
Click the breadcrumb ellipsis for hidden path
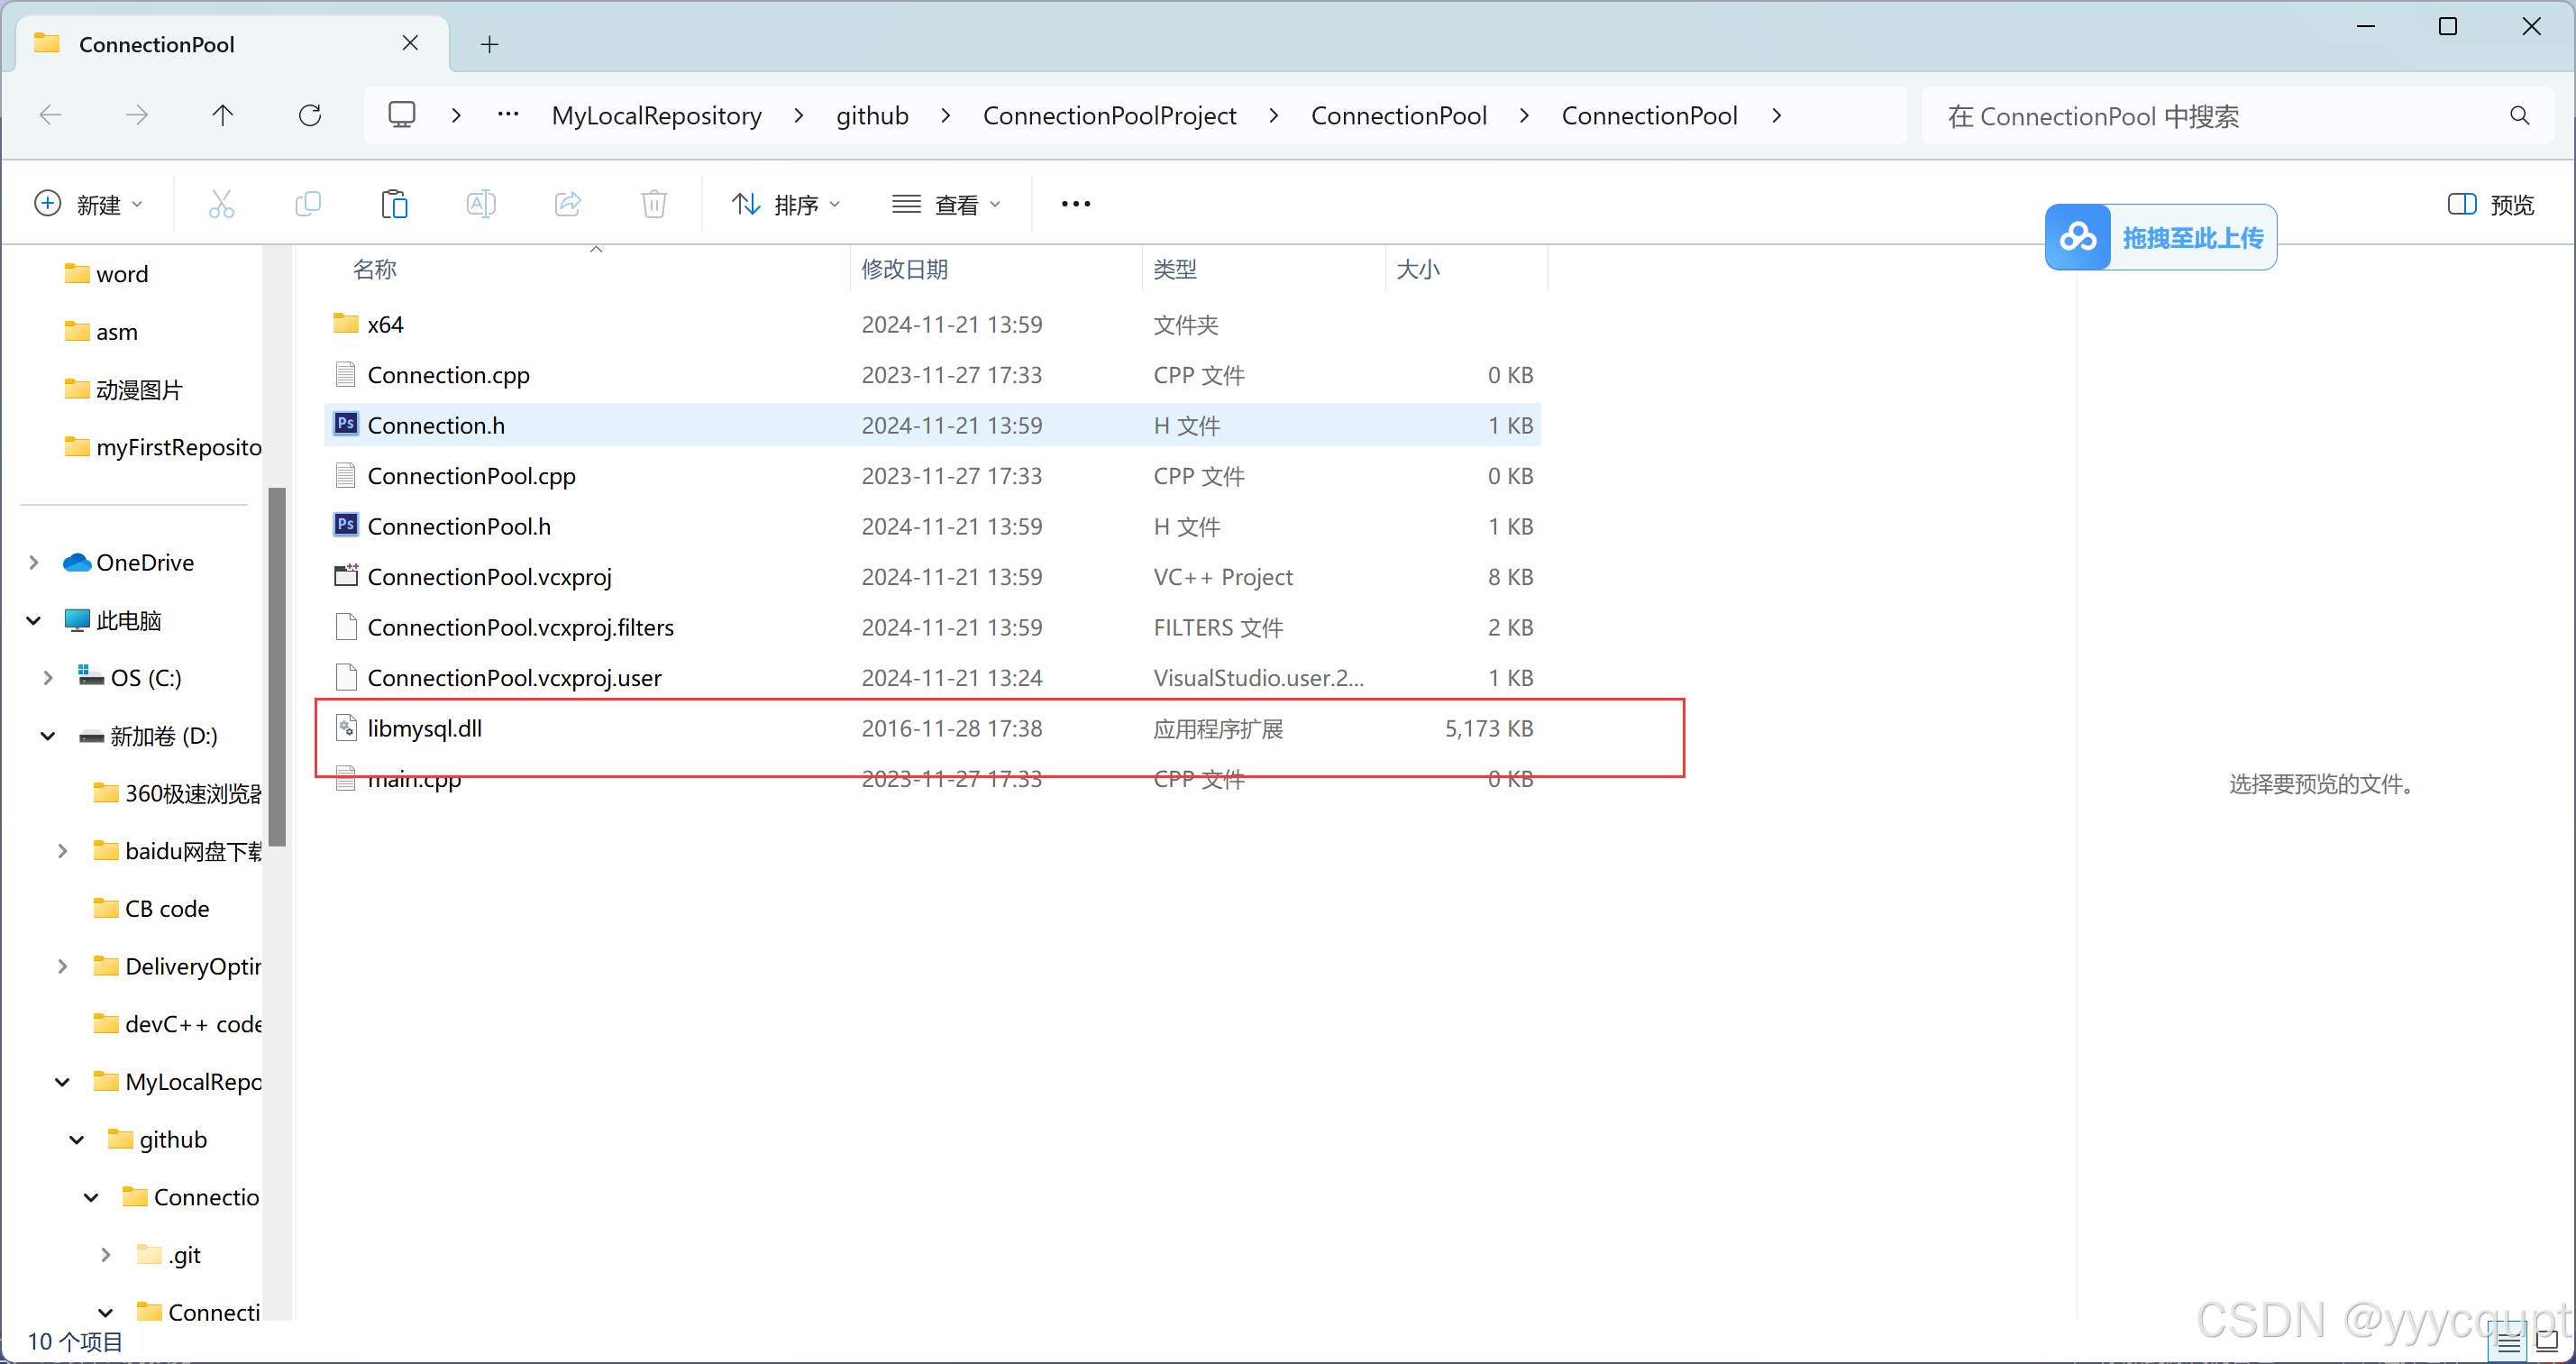coord(508,115)
